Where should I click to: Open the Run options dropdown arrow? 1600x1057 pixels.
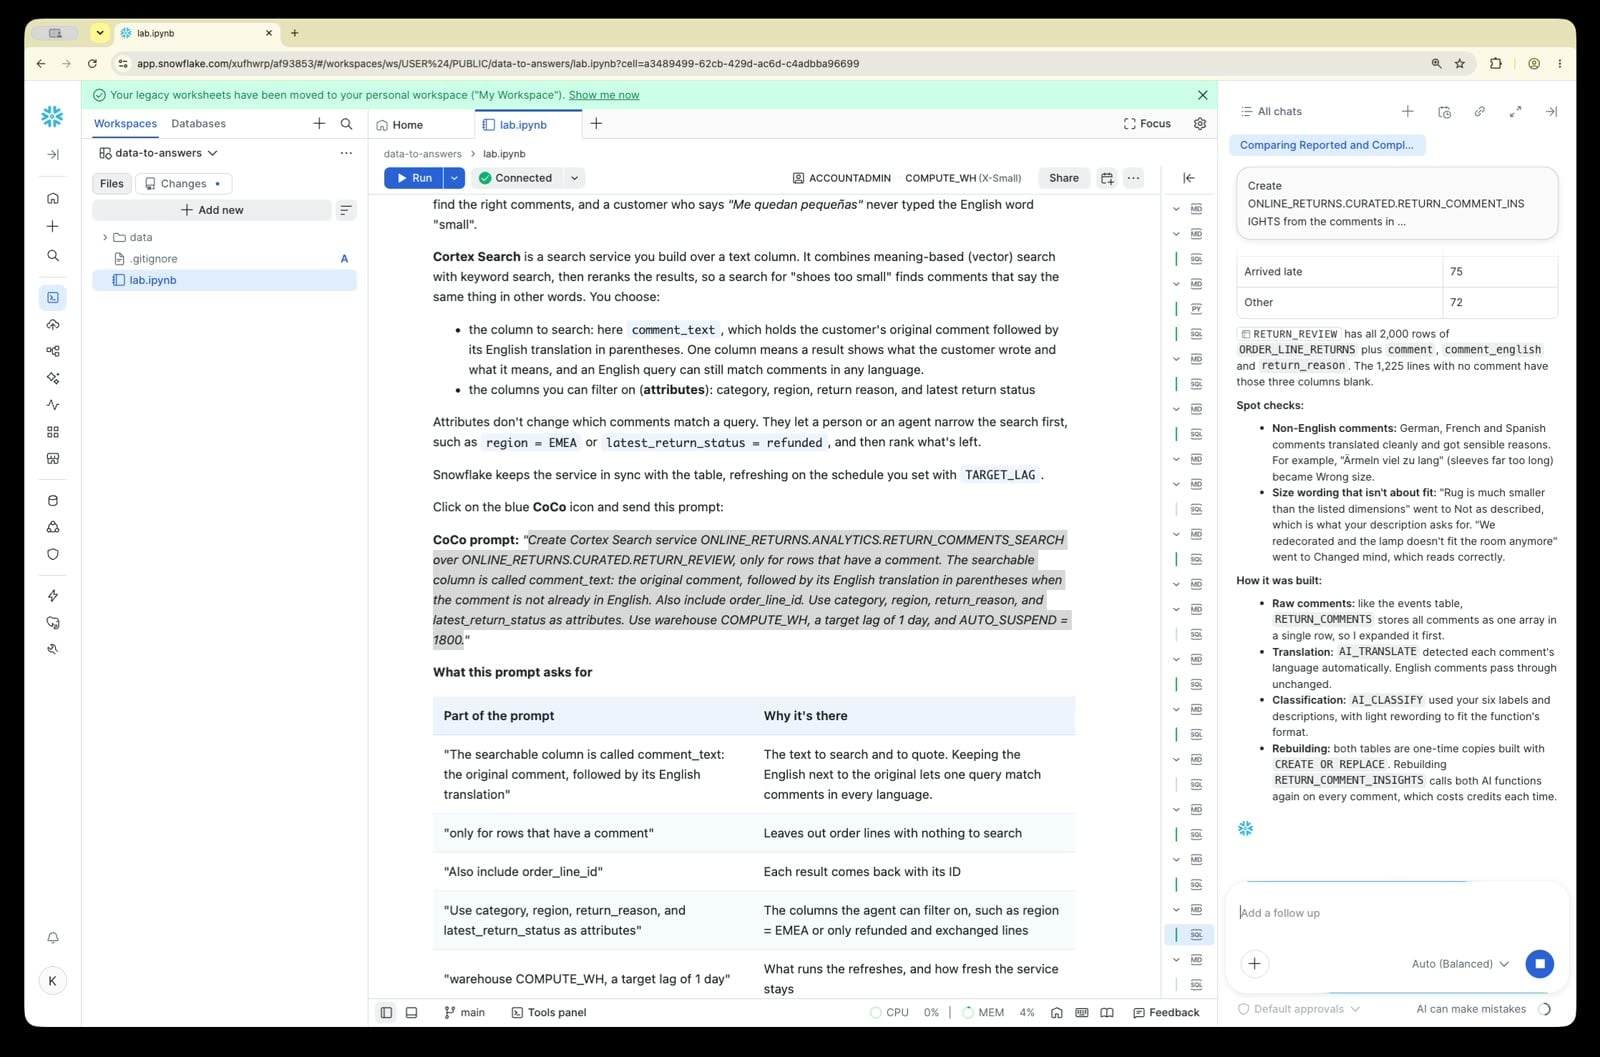[x=454, y=178]
